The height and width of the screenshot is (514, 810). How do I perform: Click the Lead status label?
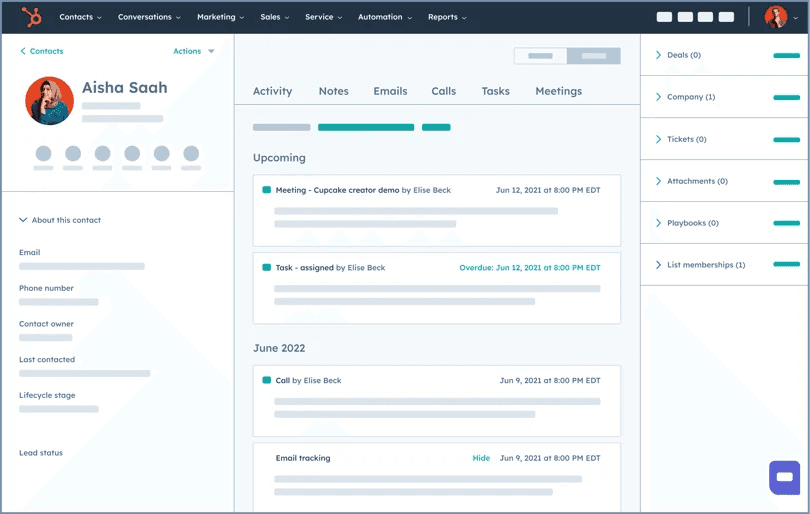pyautogui.click(x=41, y=453)
